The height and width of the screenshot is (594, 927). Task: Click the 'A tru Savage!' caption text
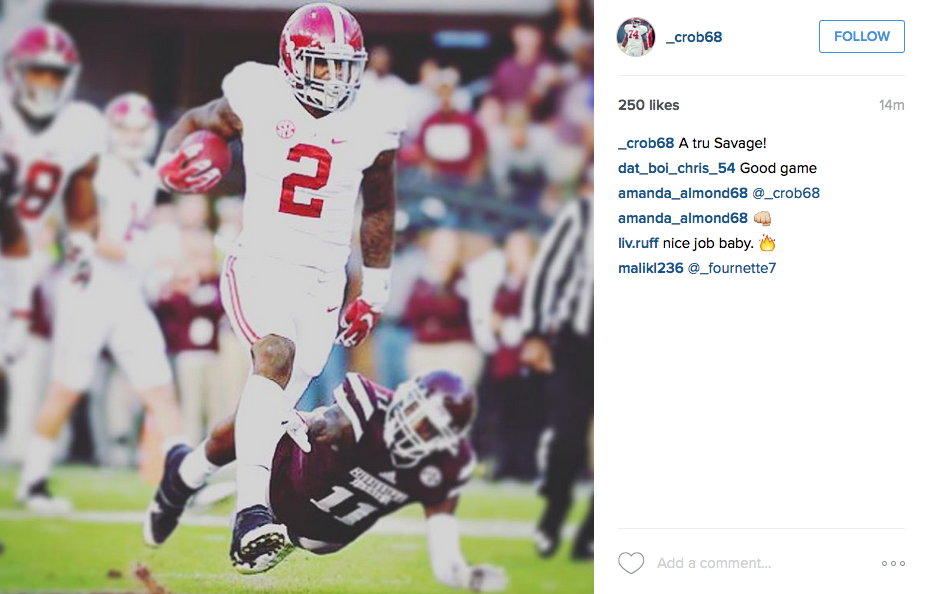tap(722, 144)
